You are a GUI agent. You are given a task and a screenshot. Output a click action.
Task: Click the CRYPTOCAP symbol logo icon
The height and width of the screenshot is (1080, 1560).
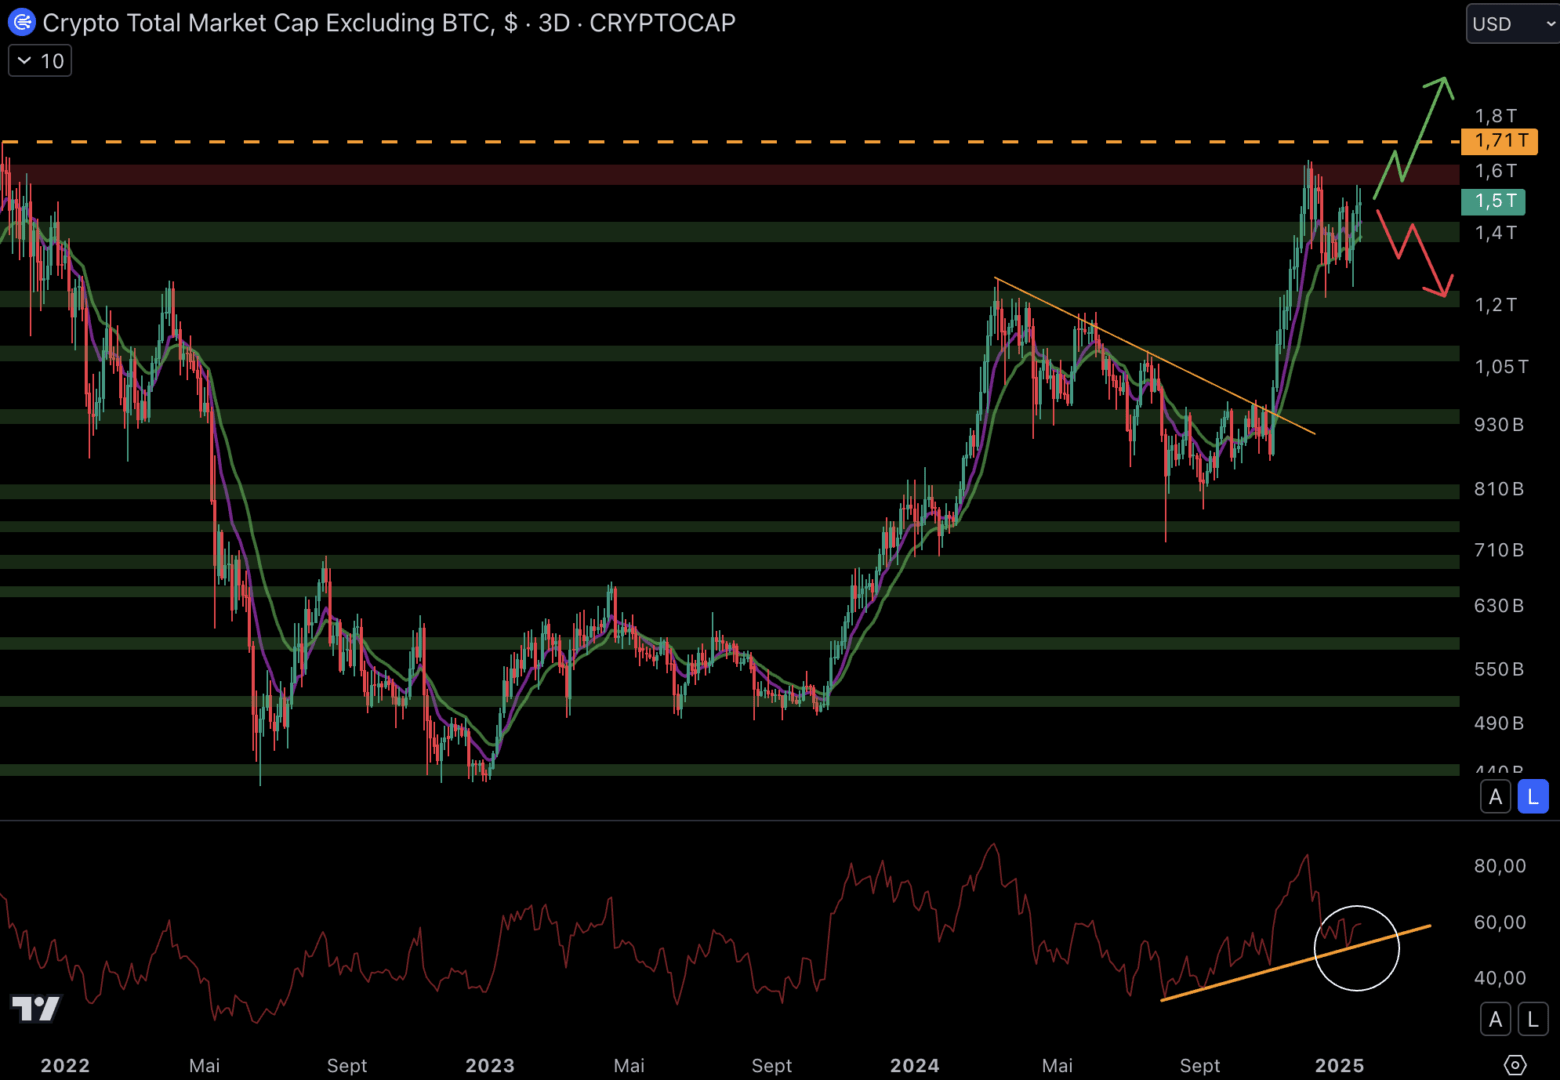pos(21,22)
